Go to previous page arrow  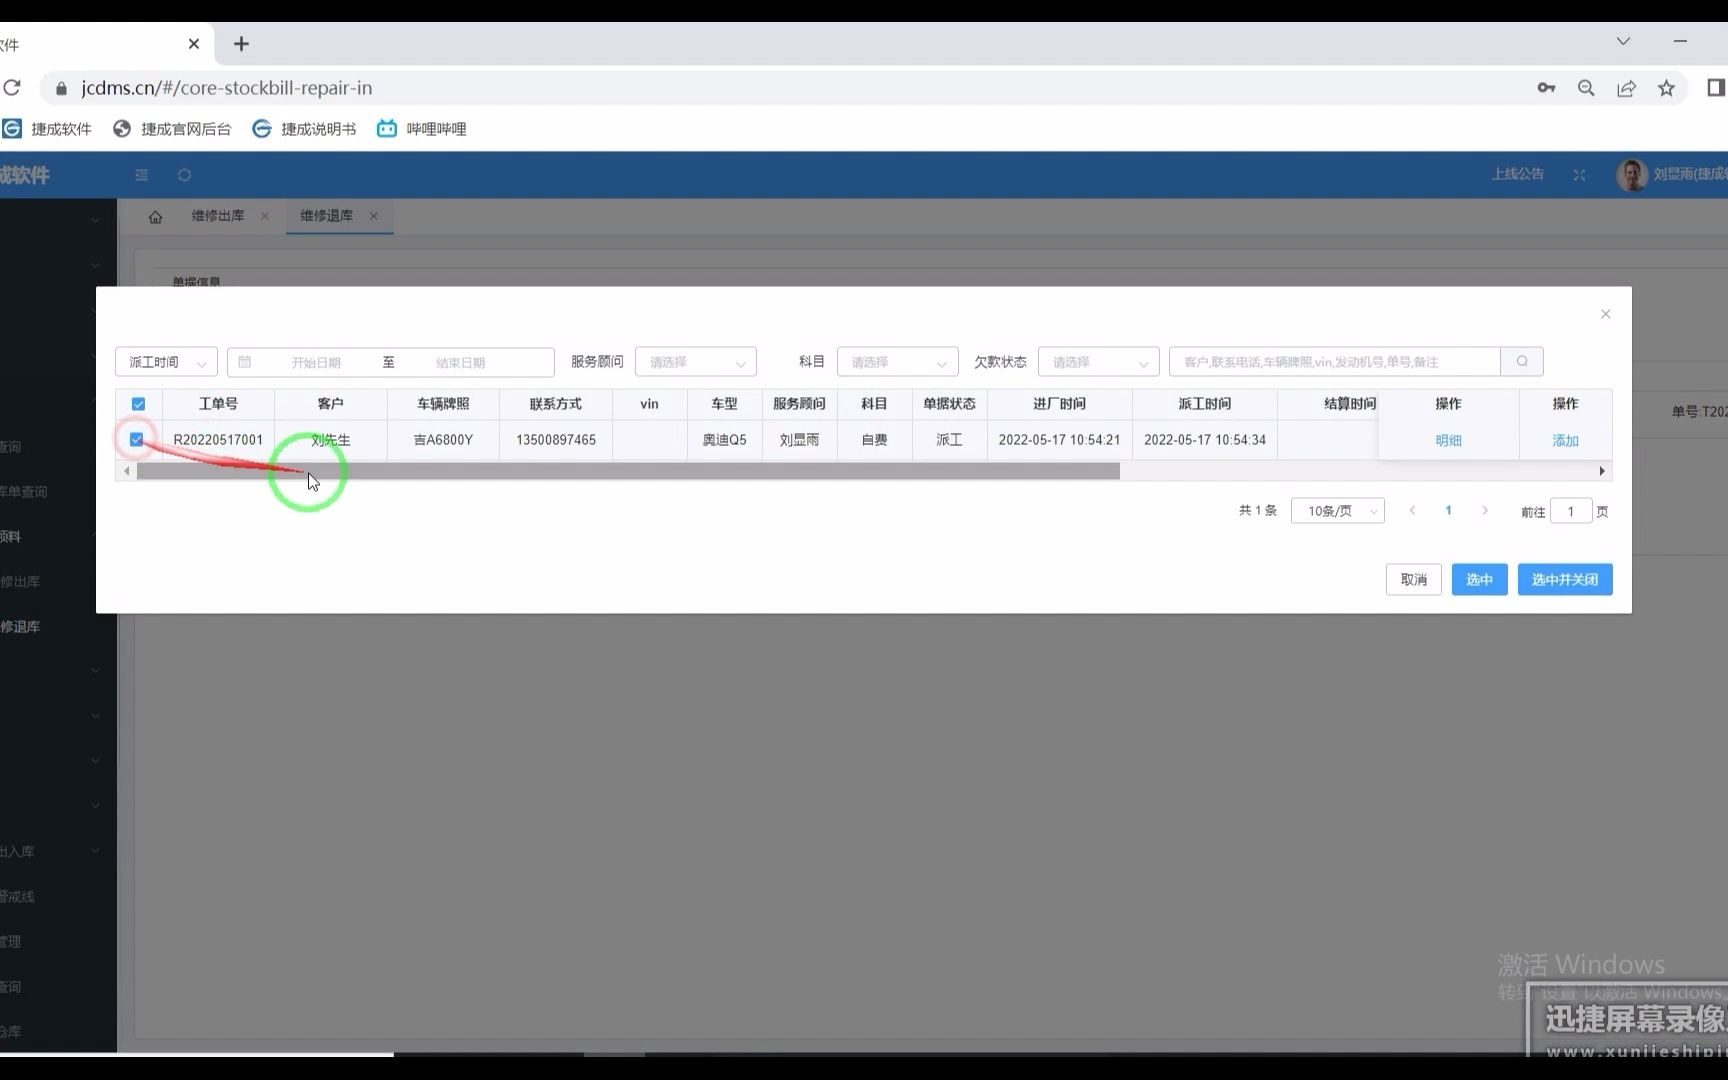[x=1412, y=511]
